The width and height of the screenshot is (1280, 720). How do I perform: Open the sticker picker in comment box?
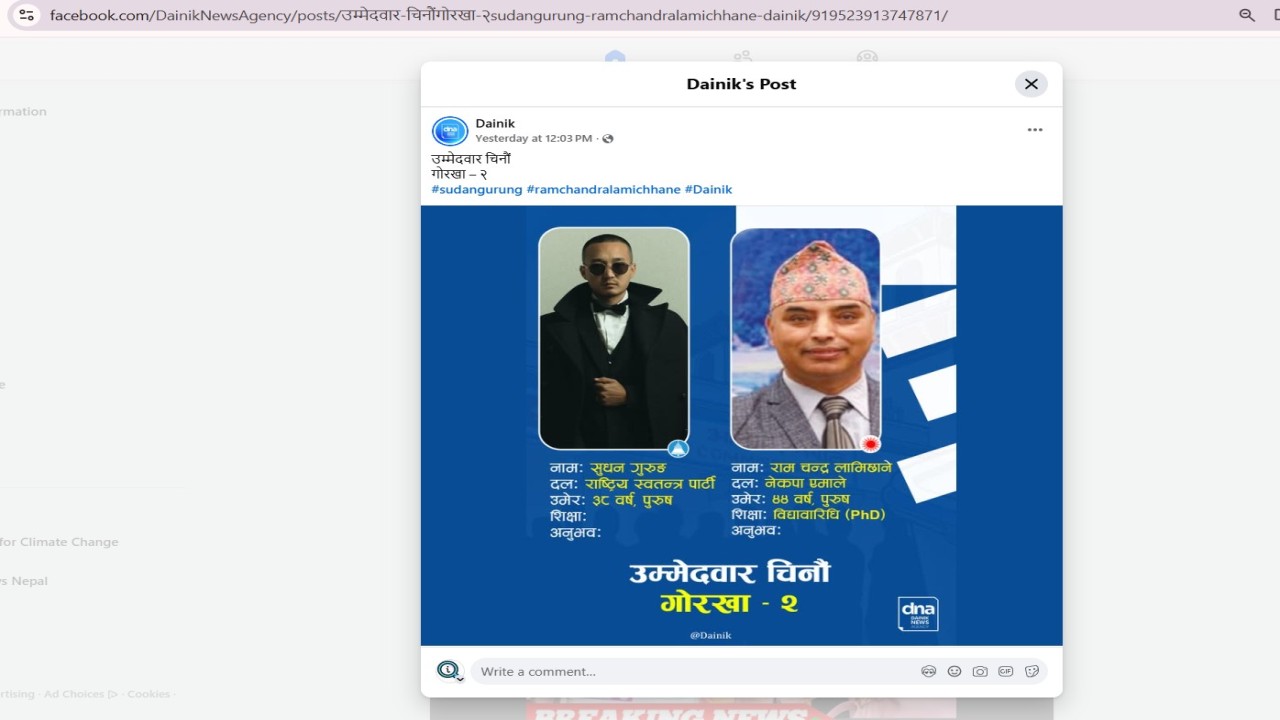click(1032, 672)
